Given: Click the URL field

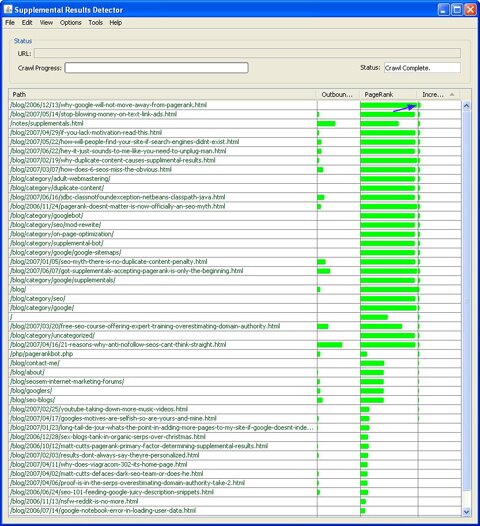Looking at the screenshot, I should pyautogui.click(x=247, y=53).
